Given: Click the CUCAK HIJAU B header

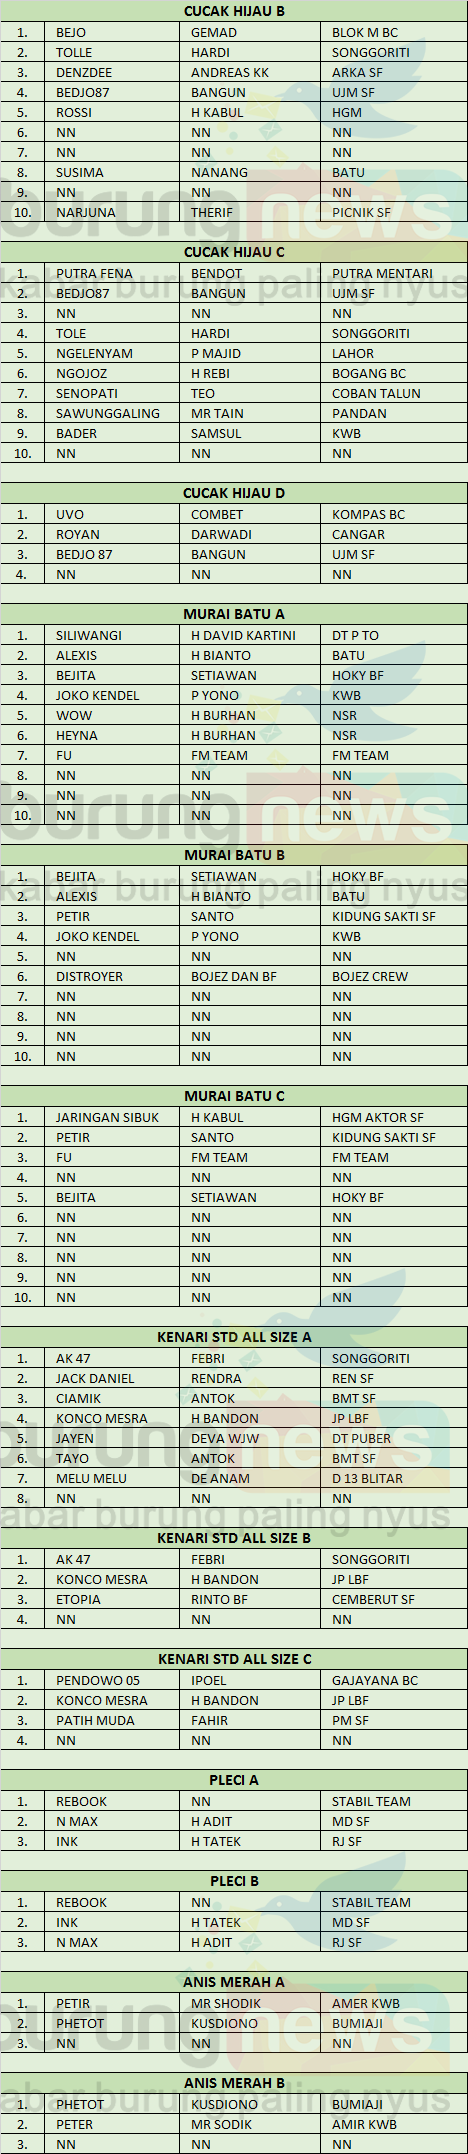Looking at the screenshot, I should pos(234,11).
